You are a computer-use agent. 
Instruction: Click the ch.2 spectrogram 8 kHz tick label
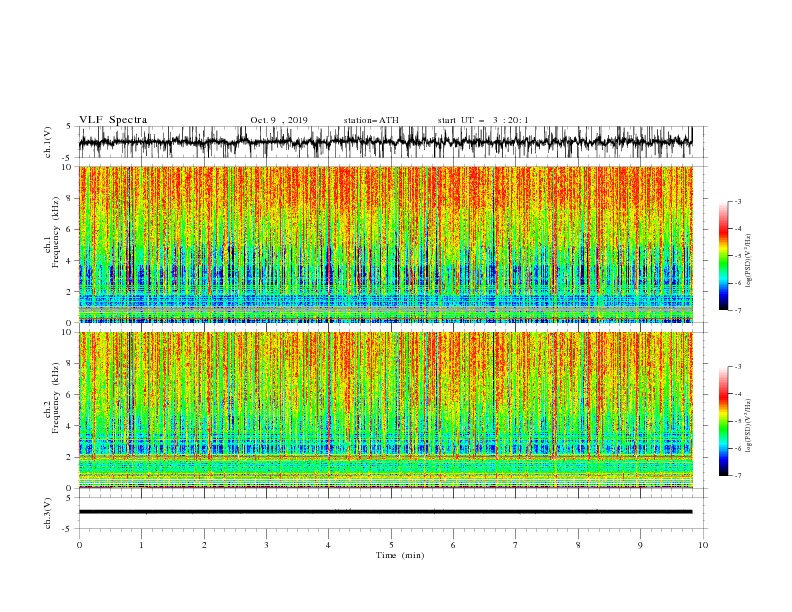[70, 364]
